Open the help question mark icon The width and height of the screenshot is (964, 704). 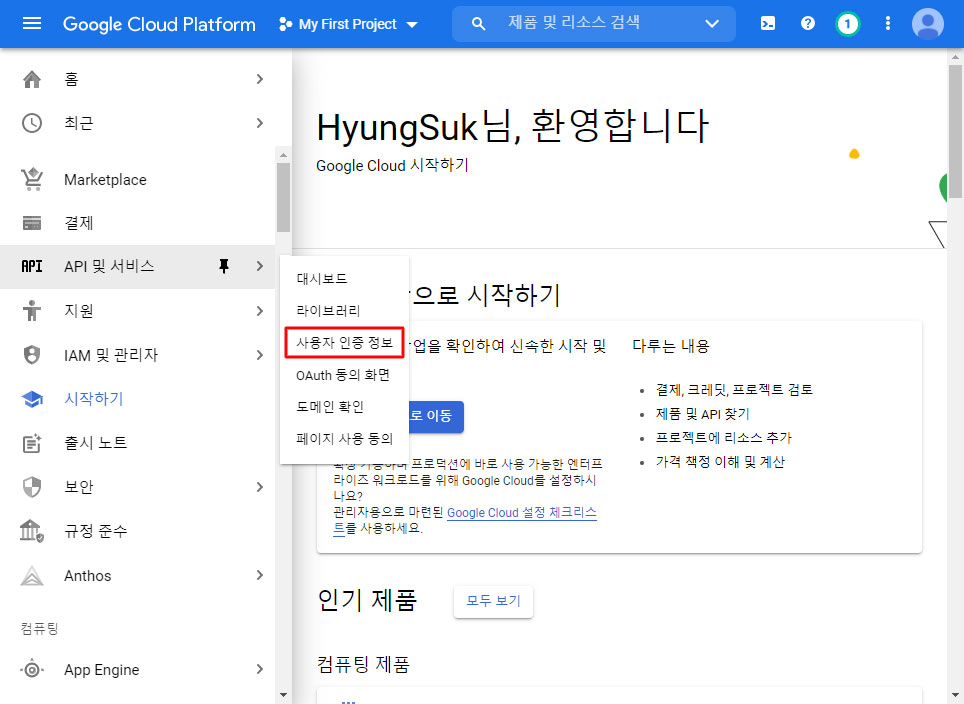pos(808,23)
